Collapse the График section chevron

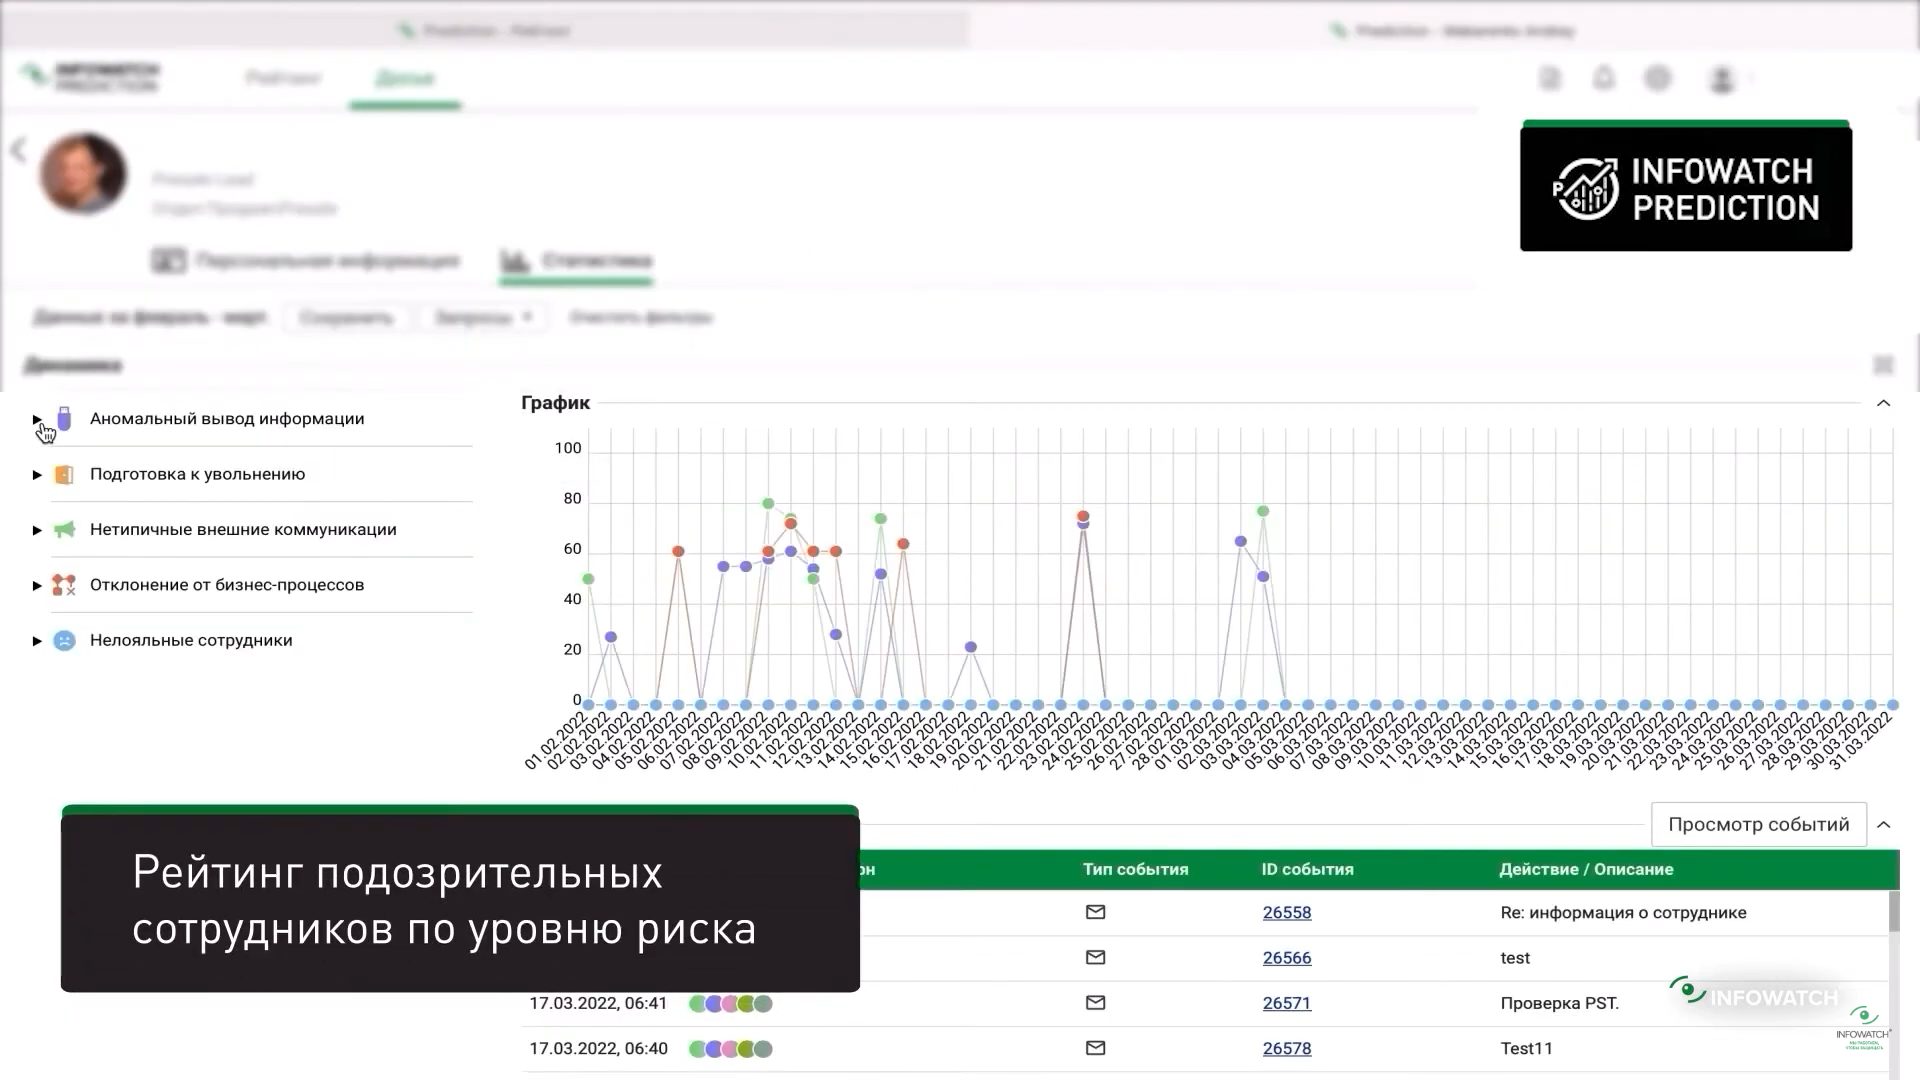pyautogui.click(x=1883, y=403)
